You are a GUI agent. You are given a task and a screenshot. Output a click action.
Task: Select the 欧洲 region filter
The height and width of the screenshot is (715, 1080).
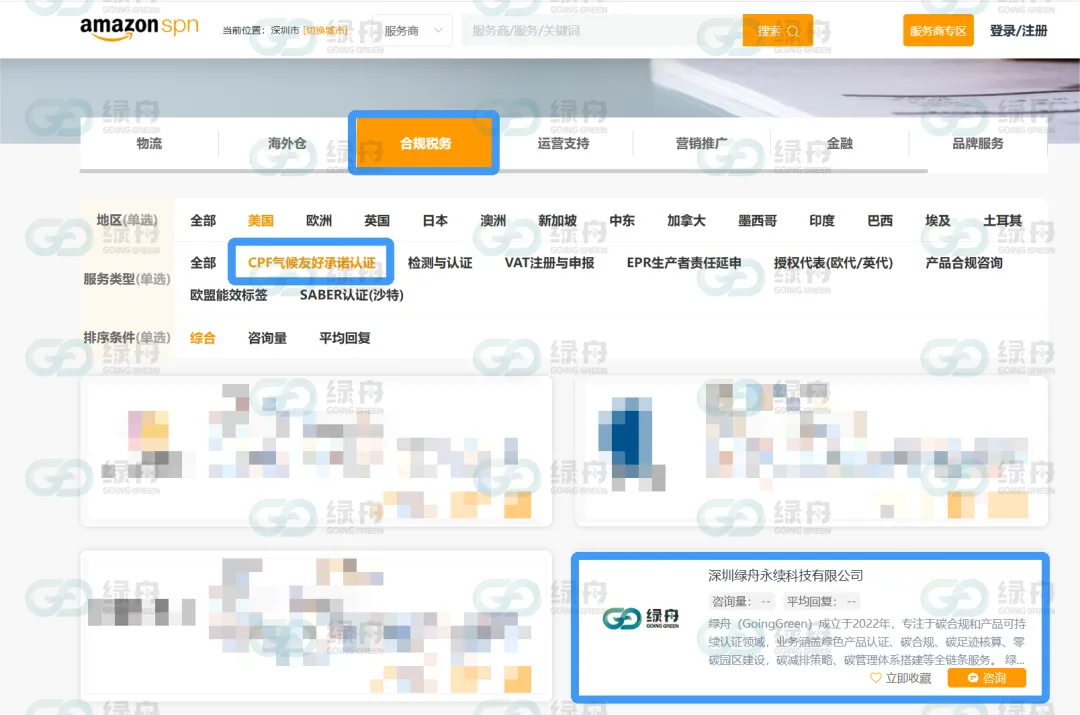click(319, 220)
